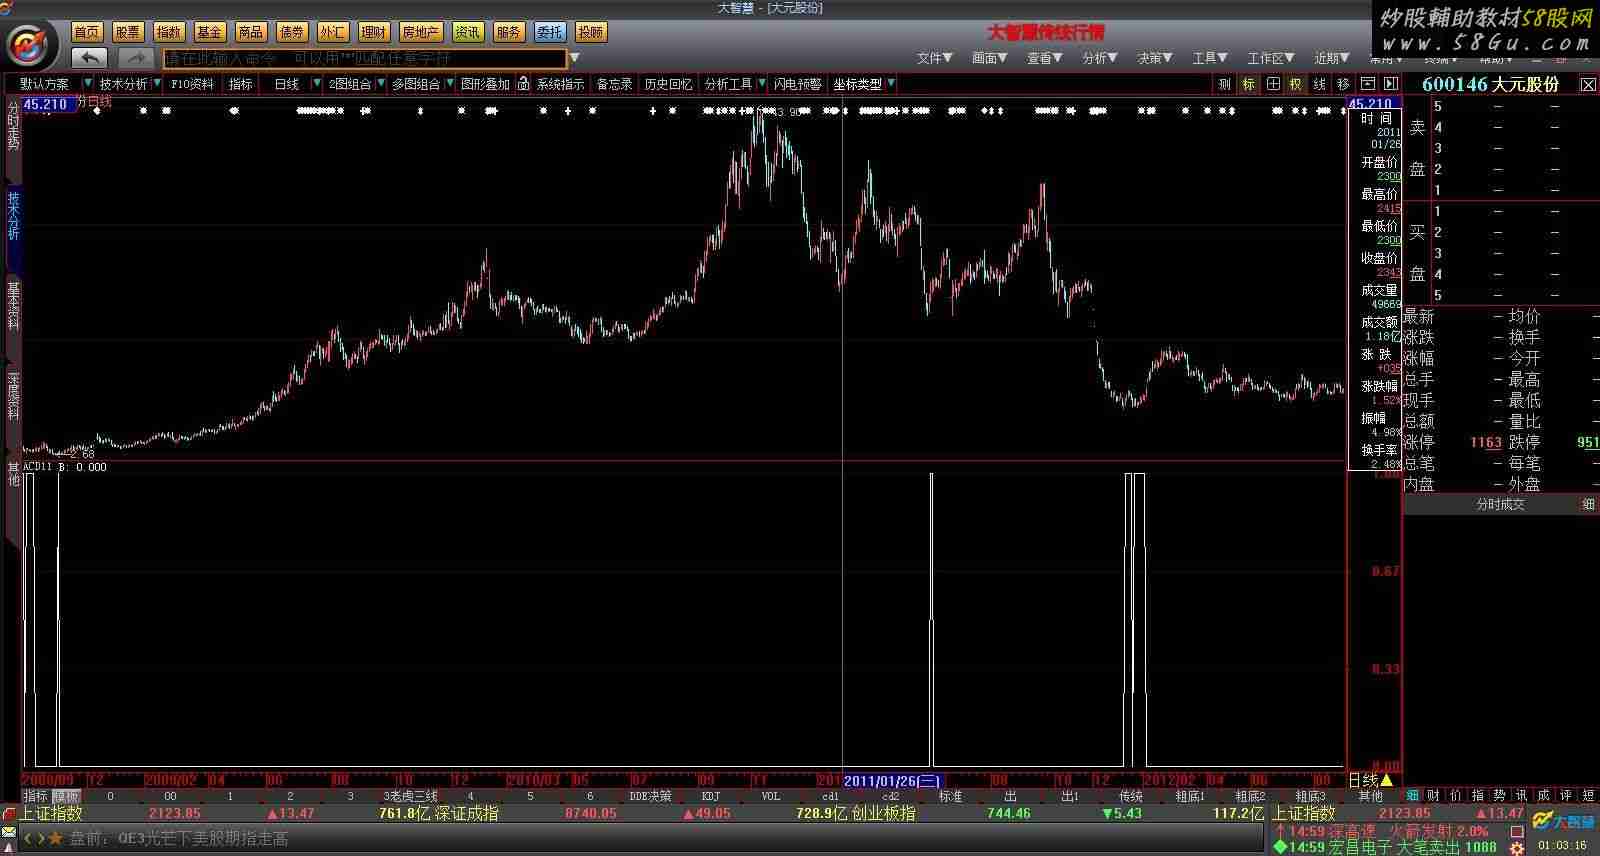This screenshot has width=1600, height=856.
Task: Expand the command input dropdown arrow
Action: tap(574, 58)
